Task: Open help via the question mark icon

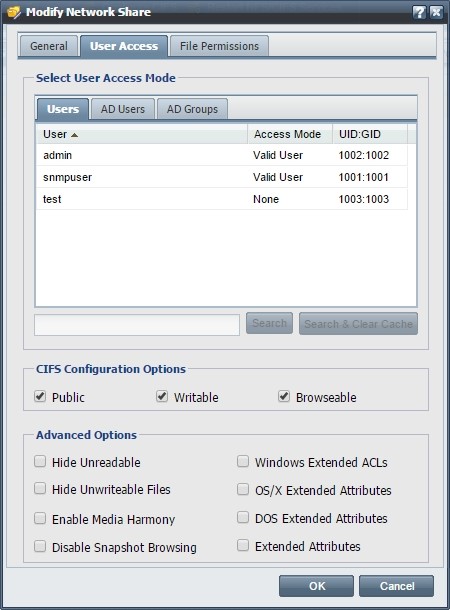Action: coord(418,12)
